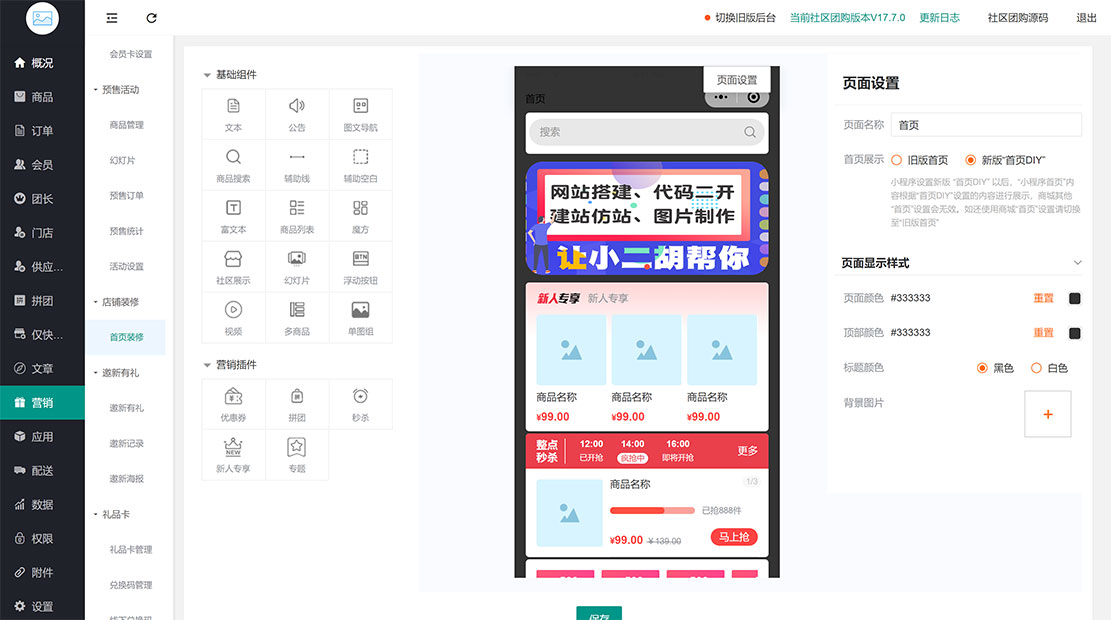Click 更多 in the 整点秒杀 bar
Screen dimensions: 1111x620
(748, 451)
